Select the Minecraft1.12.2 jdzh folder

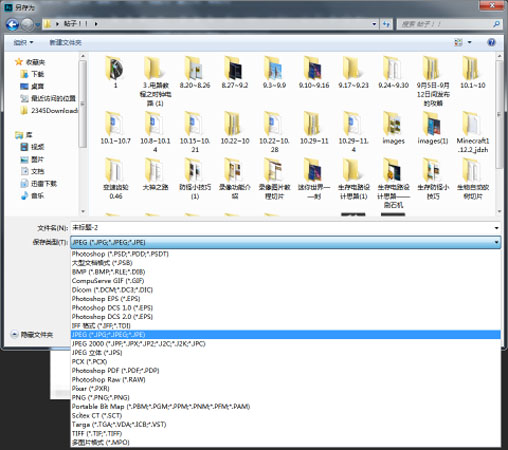pyautogui.click(x=473, y=133)
